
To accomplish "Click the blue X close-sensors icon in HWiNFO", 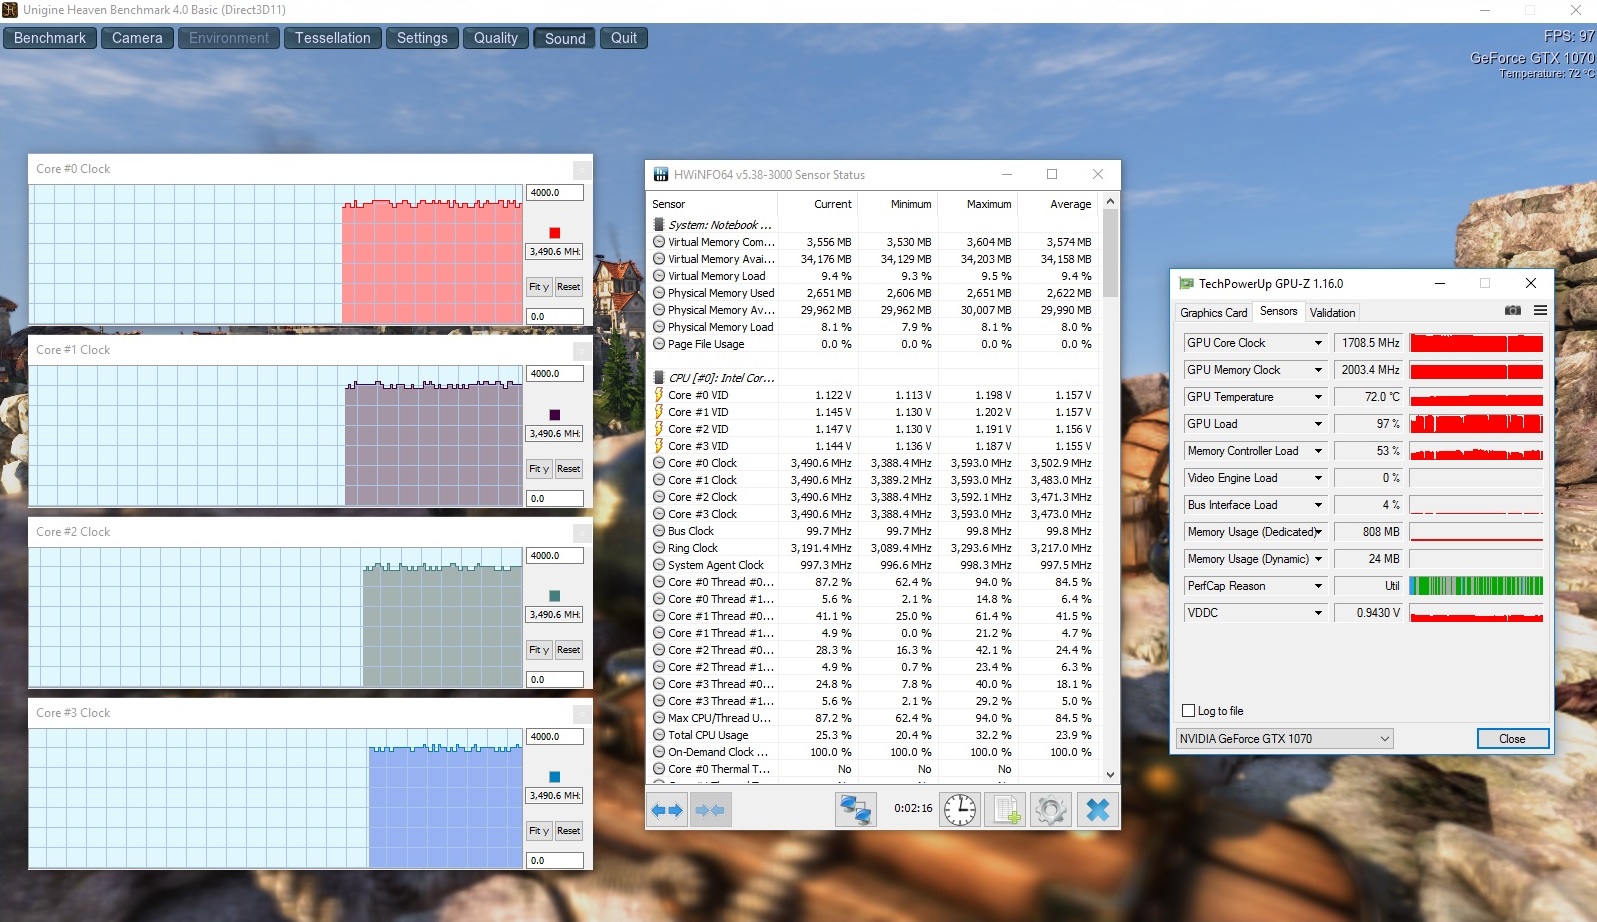I will click(x=1097, y=810).
